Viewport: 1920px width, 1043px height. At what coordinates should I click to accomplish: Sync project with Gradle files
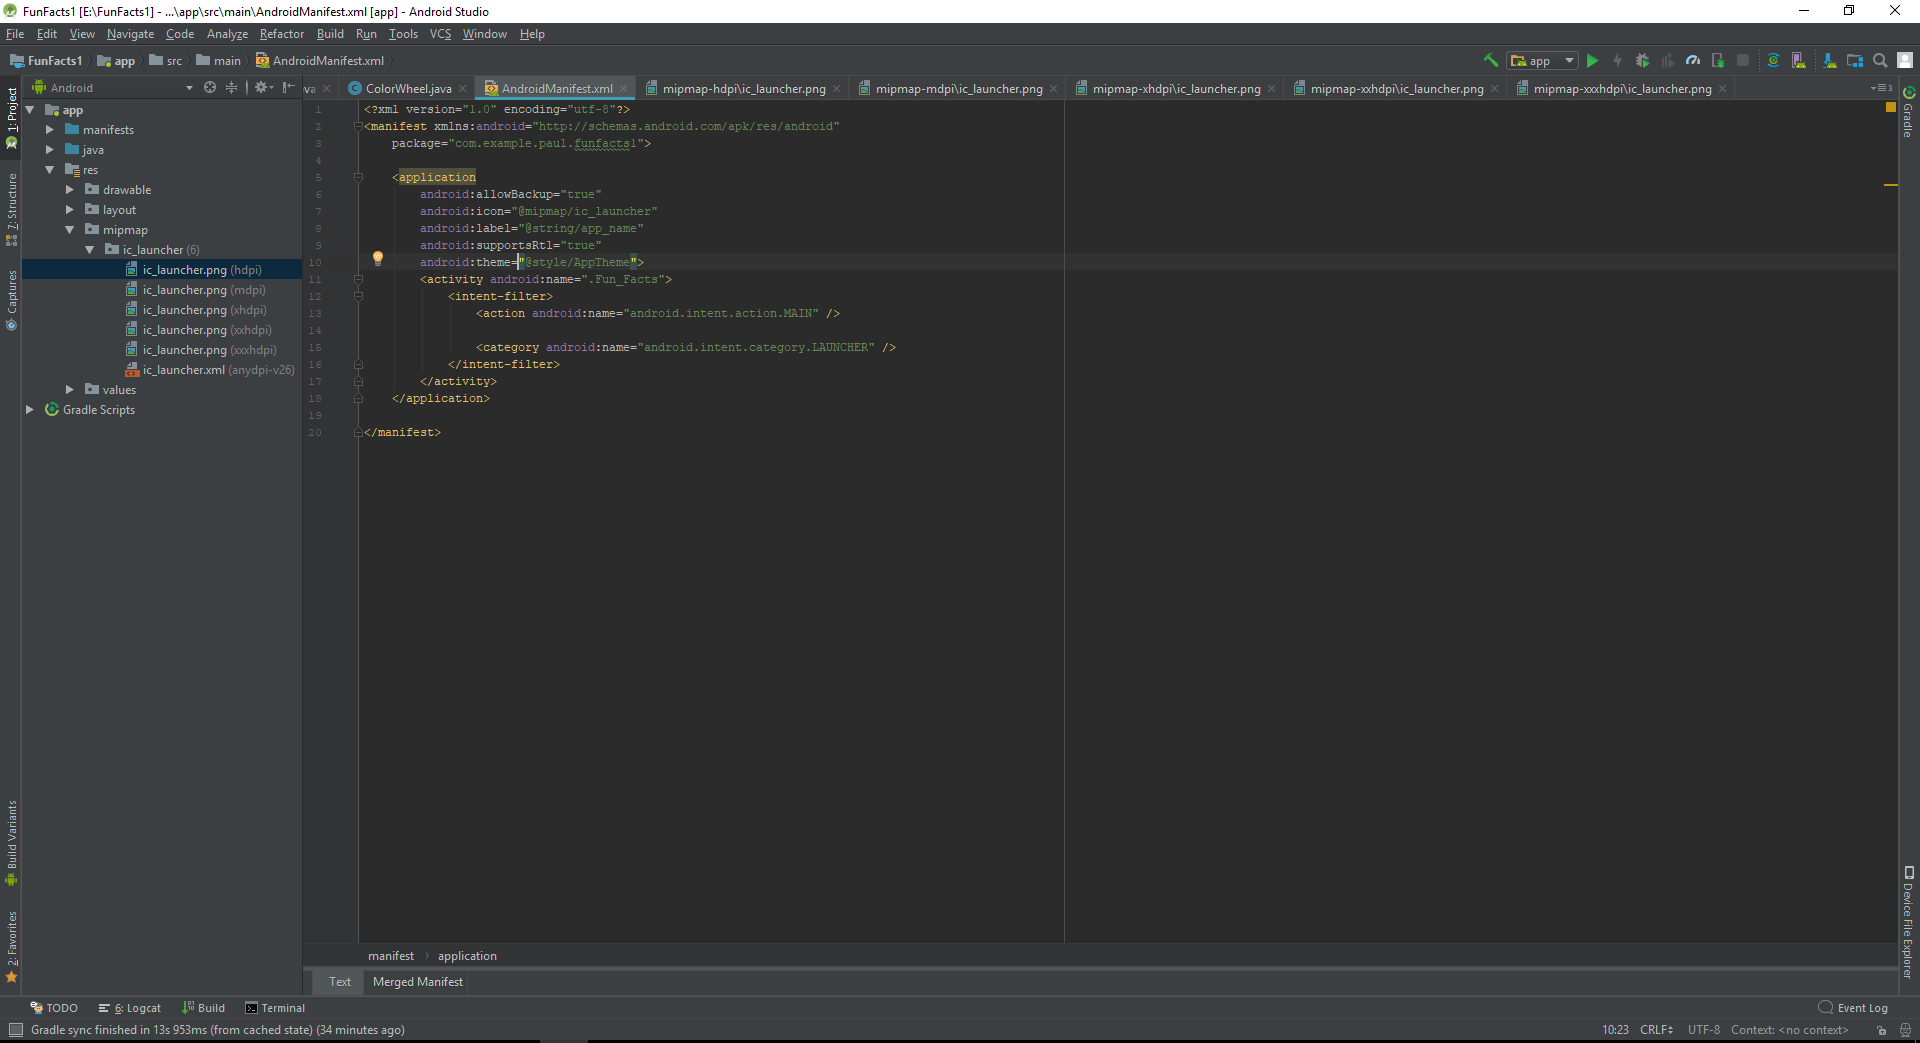[1773, 60]
